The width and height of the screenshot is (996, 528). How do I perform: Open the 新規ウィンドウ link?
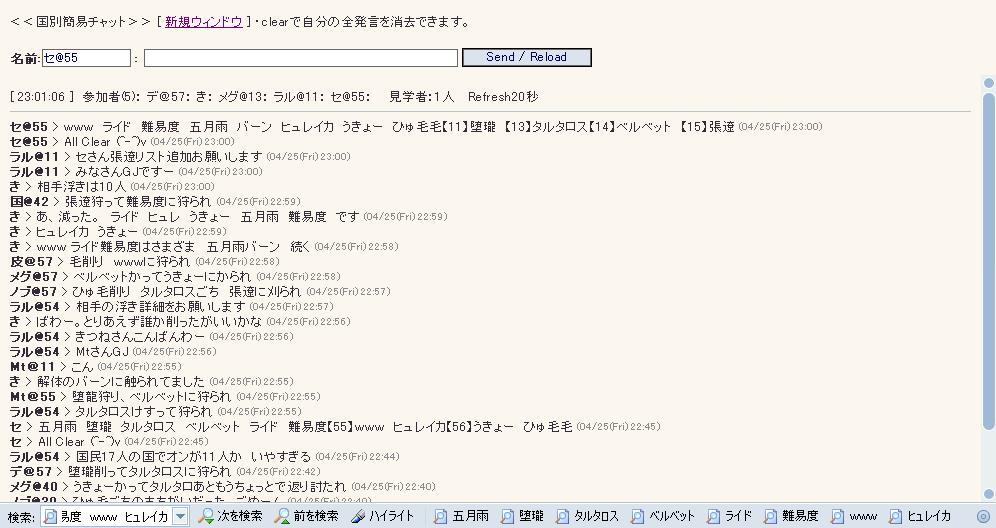[x=203, y=22]
